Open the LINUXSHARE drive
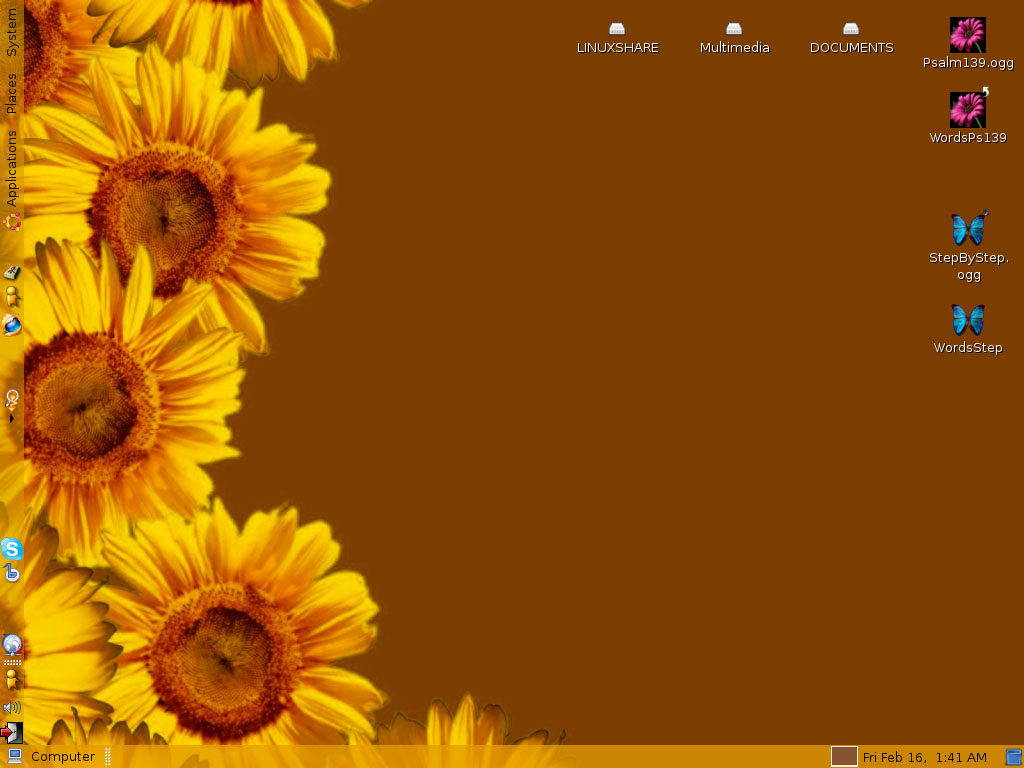1024x768 pixels. [617, 30]
